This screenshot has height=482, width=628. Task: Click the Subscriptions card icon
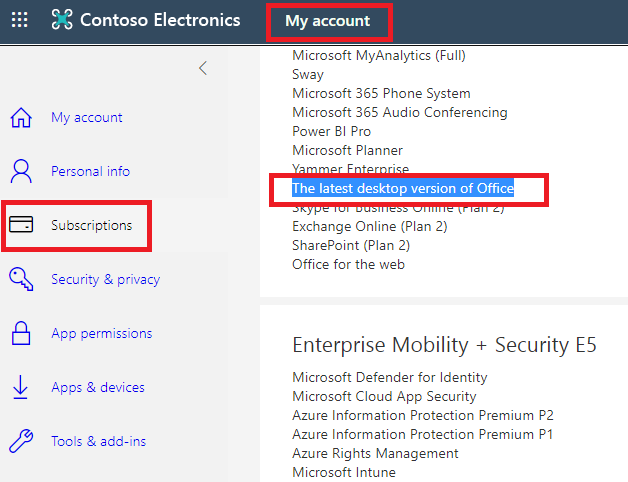coord(21,225)
